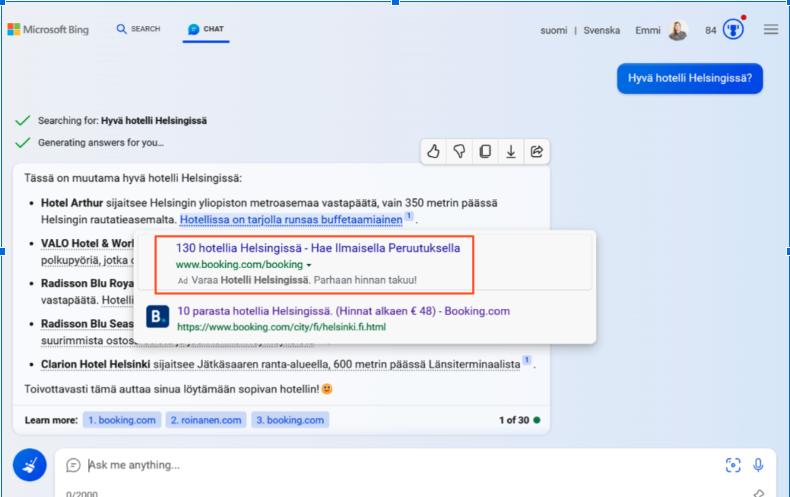Image resolution: width=790 pixels, height=497 pixels.
Task: Click the thumbs down dislike icon
Action: pyautogui.click(x=459, y=151)
